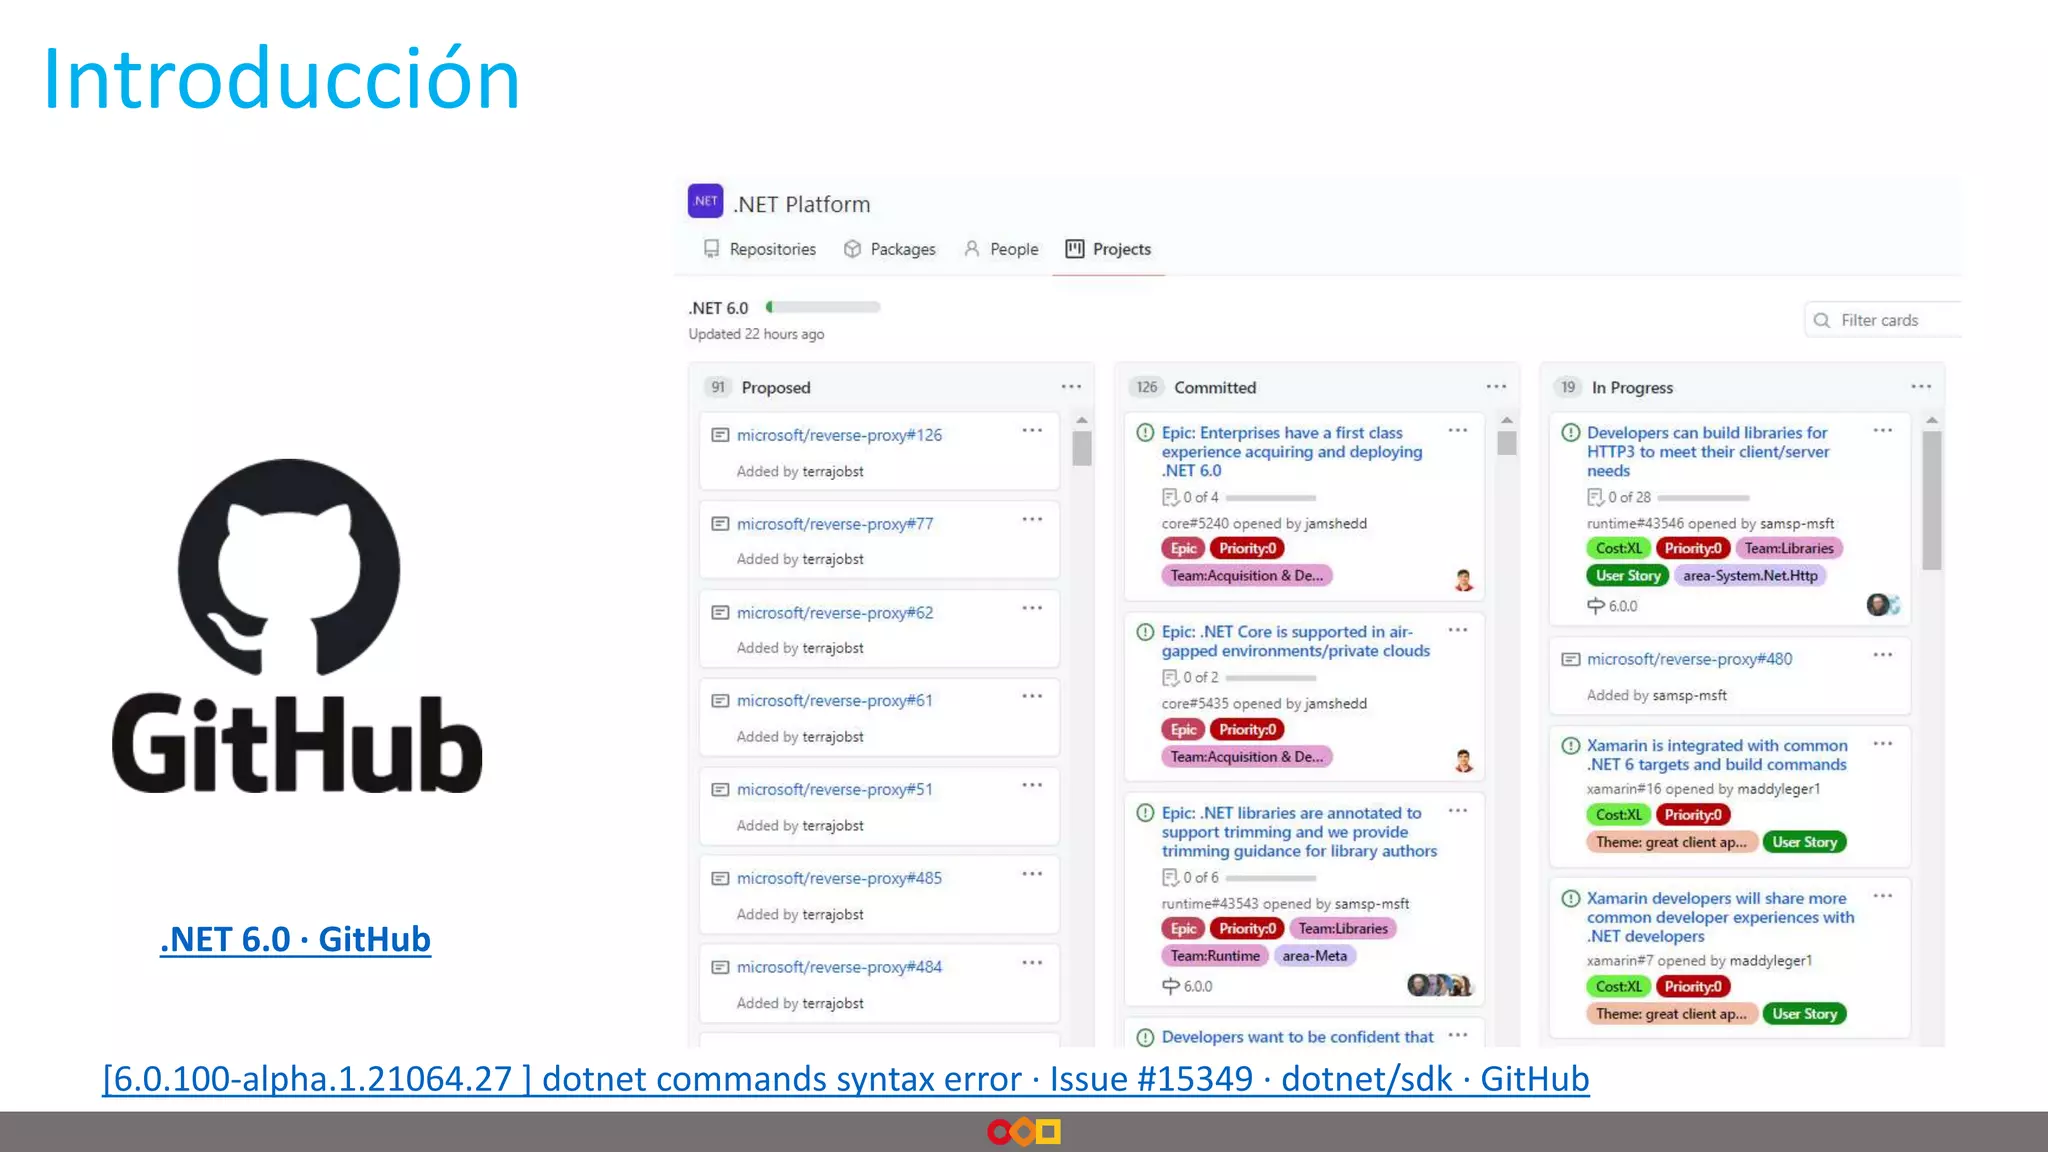Click the In Progress column scrollbar
The height and width of the screenshot is (1152, 2048).
(1932, 500)
